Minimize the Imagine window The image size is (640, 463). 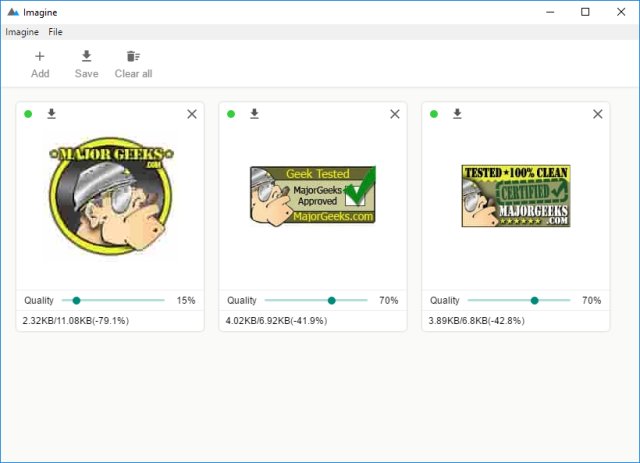click(550, 12)
